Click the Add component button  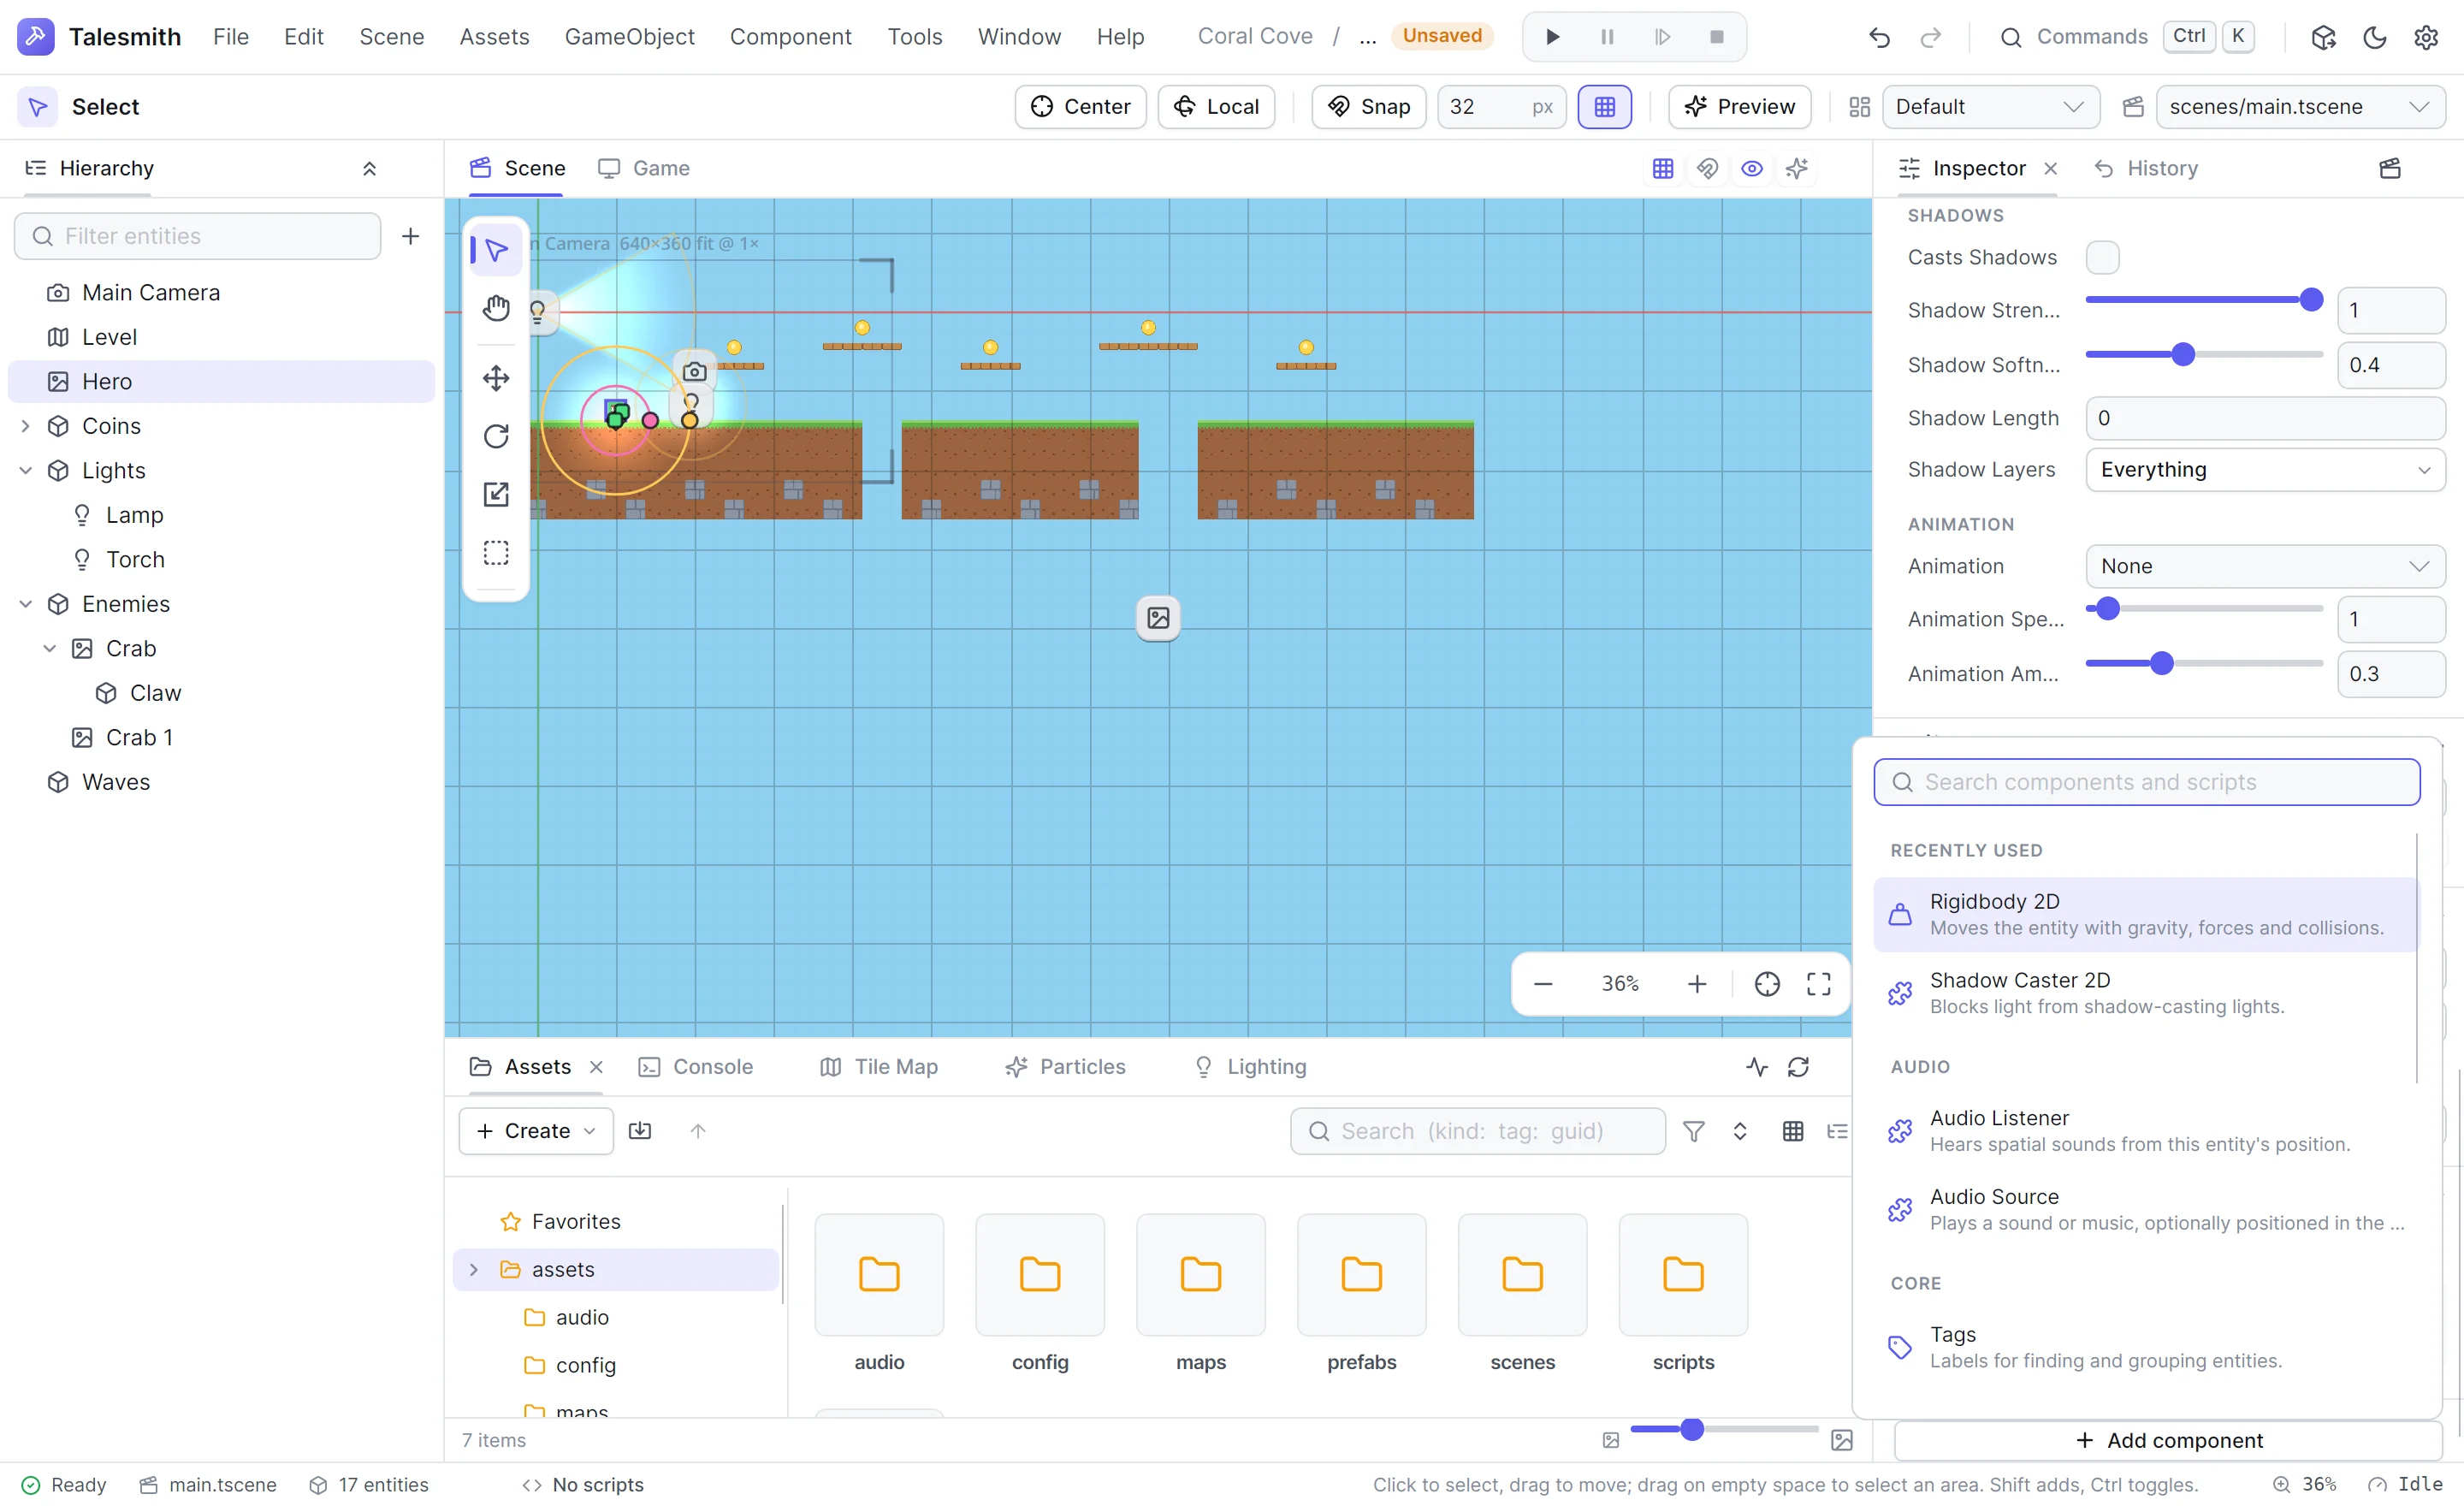click(2168, 1440)
